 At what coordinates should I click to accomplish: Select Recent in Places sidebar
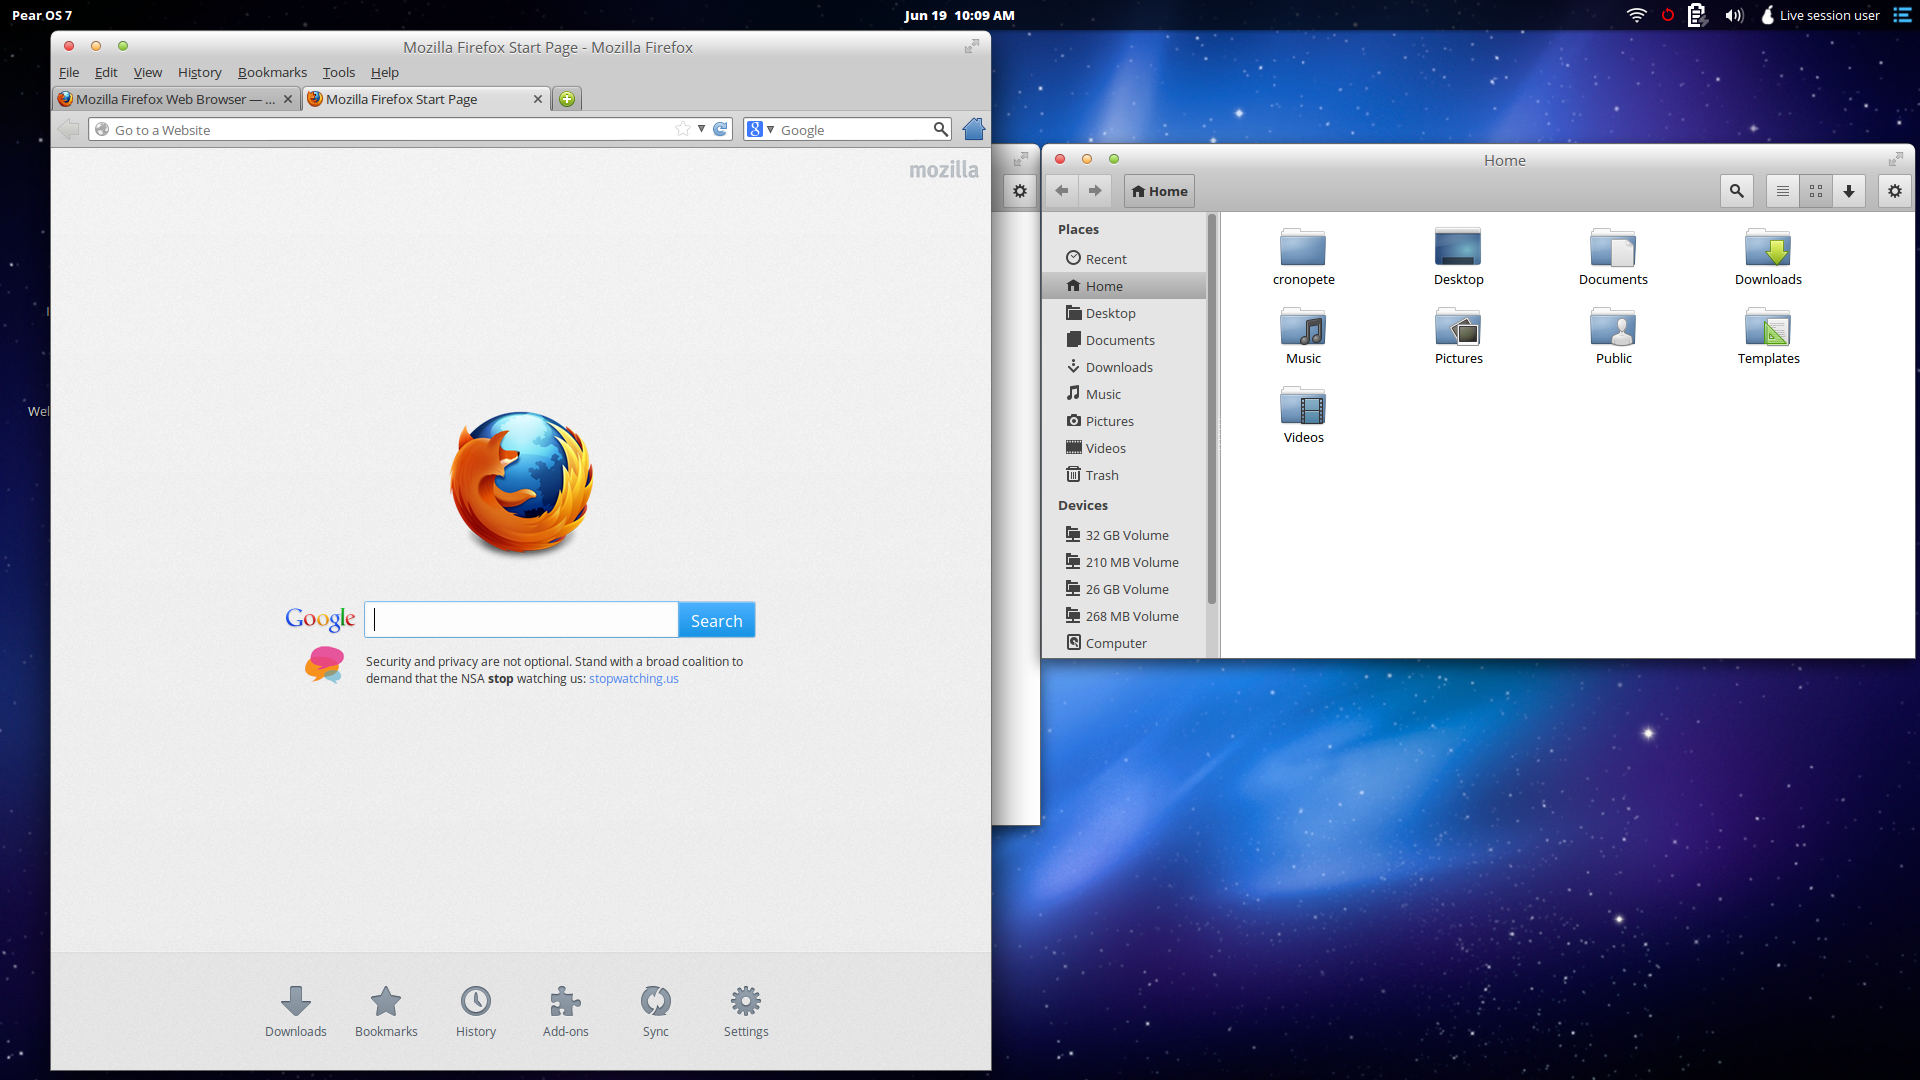(x=1124, y=259)
